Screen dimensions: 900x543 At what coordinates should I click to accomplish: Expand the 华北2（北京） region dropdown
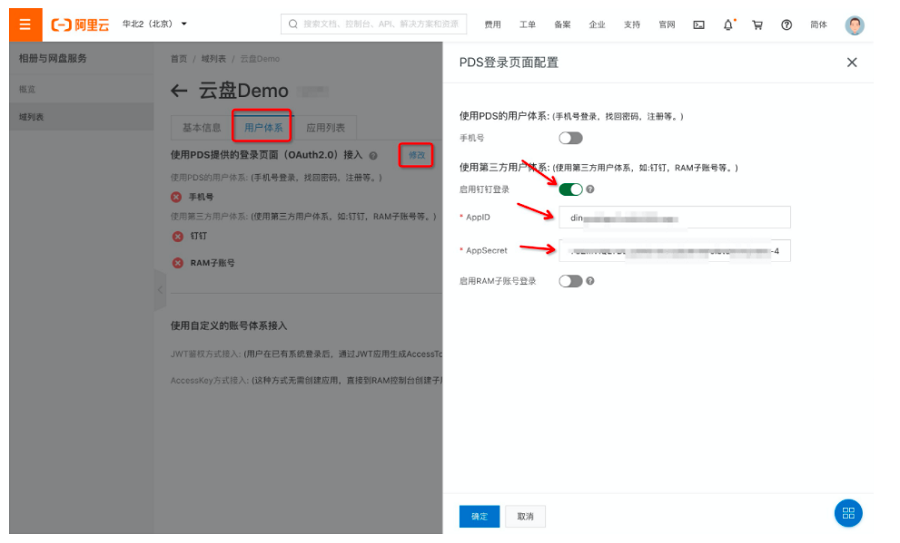click(x=155, y=24)
